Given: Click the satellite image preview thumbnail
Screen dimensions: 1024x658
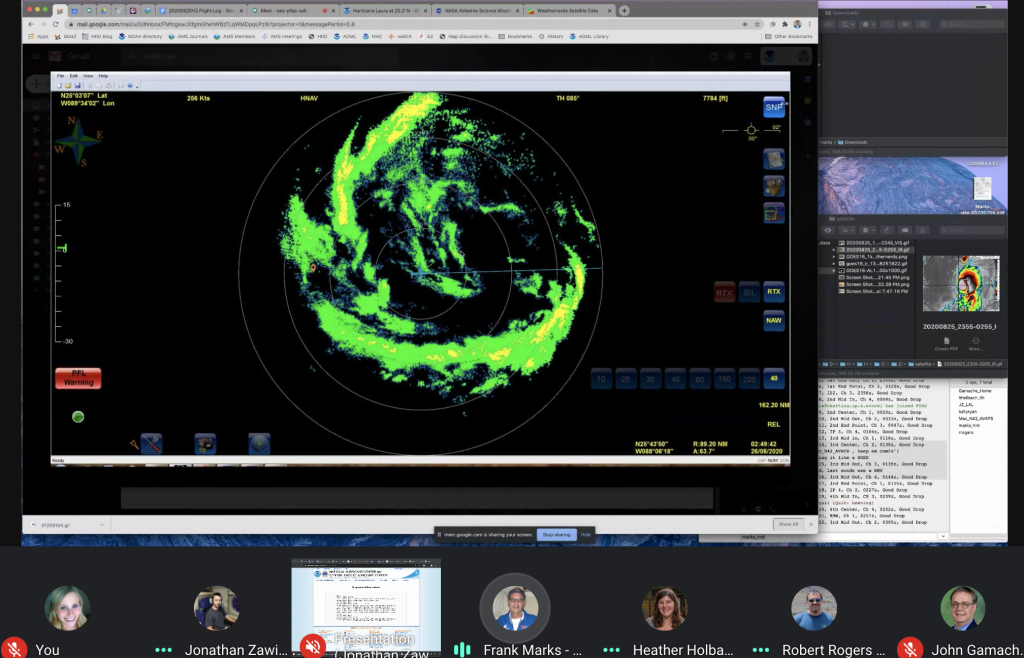Looking at the screenshot, I should click(961, 283).
